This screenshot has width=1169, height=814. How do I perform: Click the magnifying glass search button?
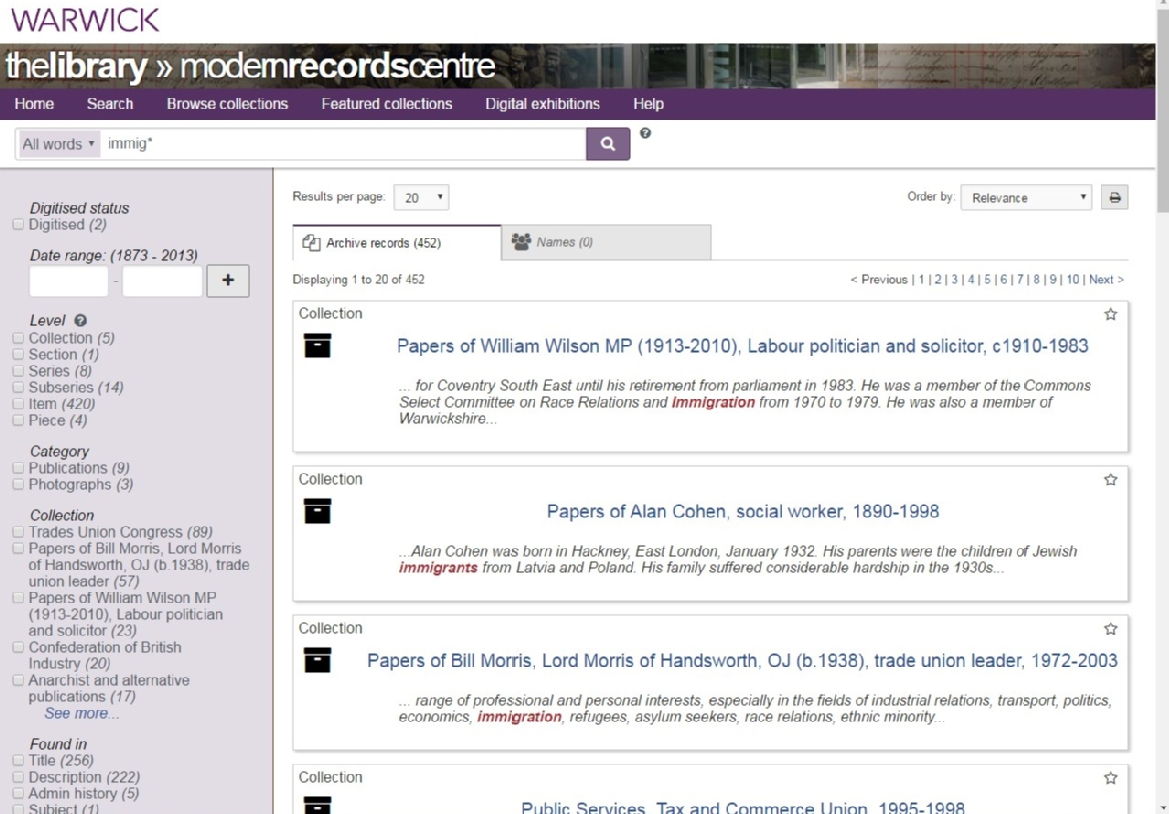(x=608, y=144)
